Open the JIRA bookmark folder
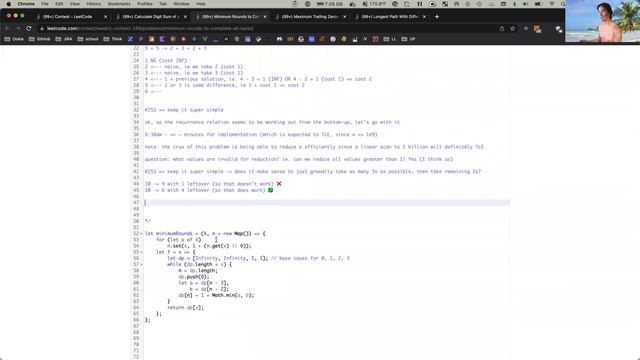The image size is (640, 360). 64,39
